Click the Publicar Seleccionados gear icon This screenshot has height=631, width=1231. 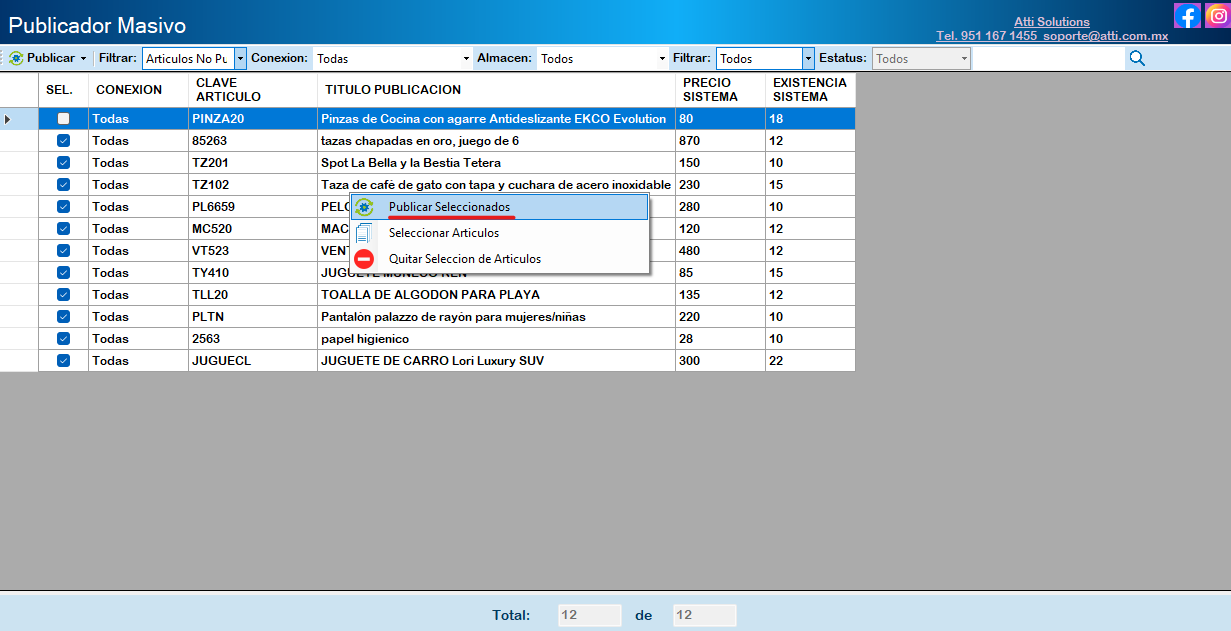click(x=364, y=207)
